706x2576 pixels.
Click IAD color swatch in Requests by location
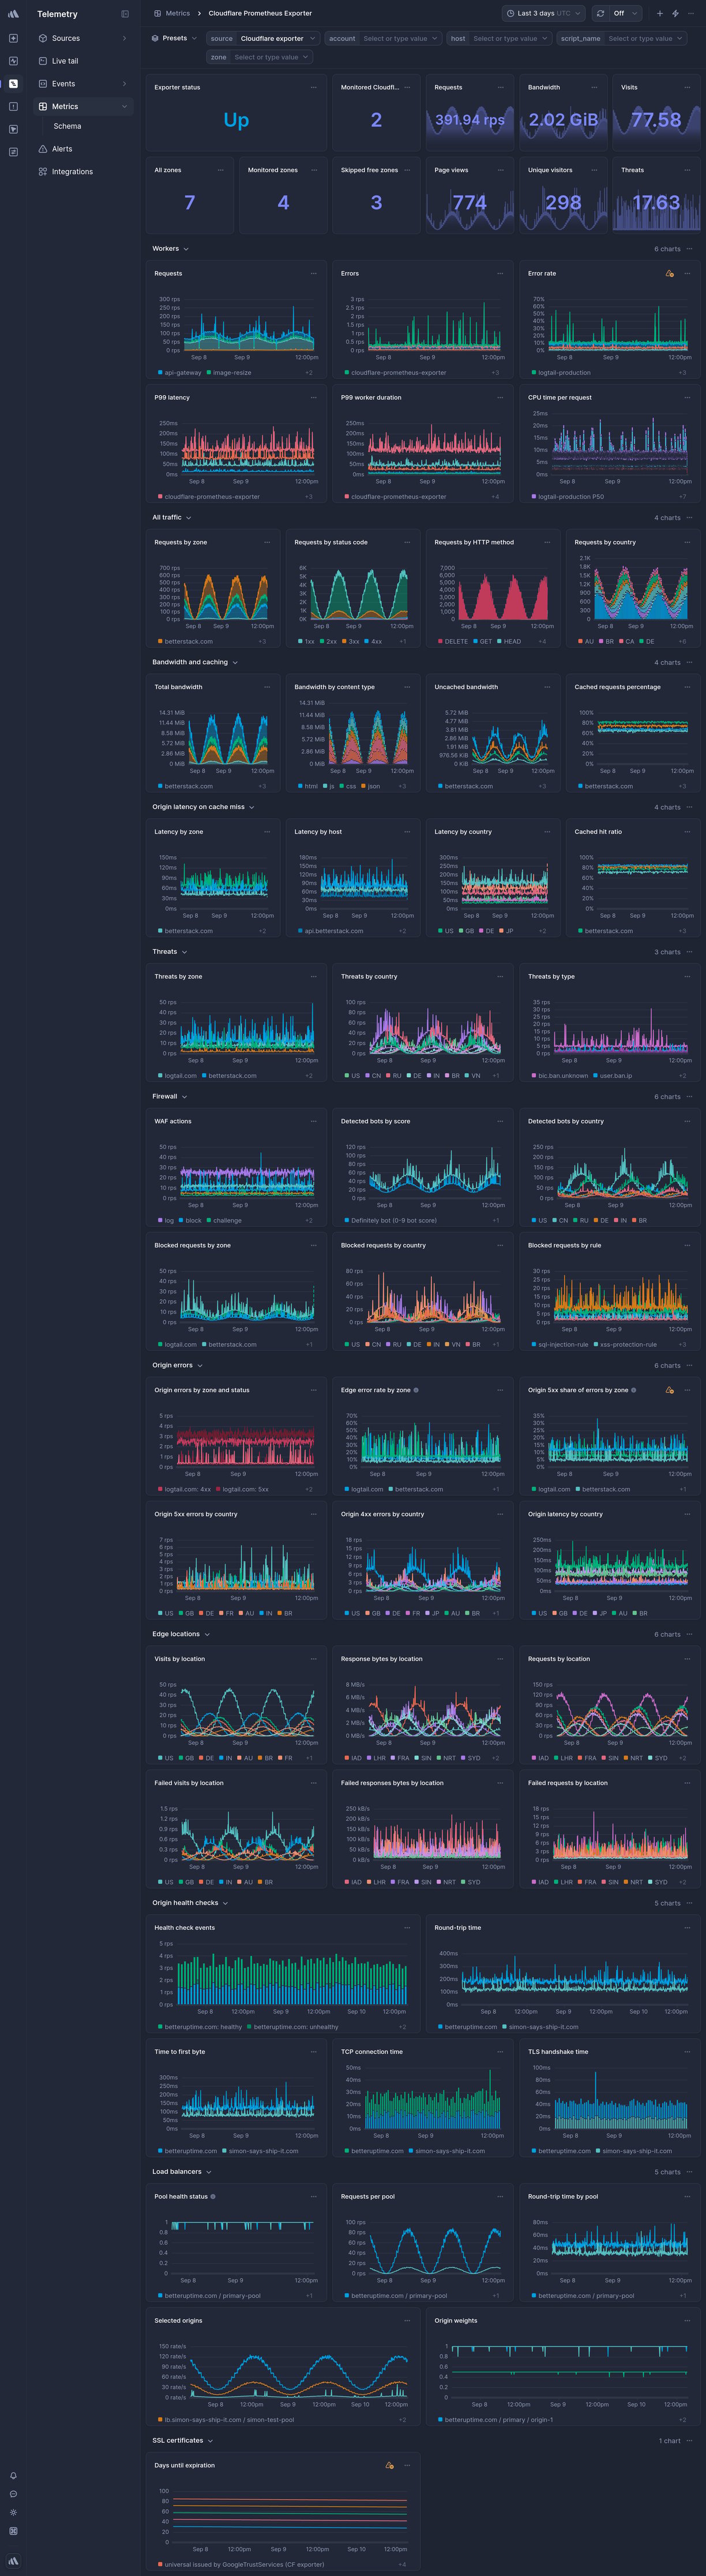pos(534,1757)
